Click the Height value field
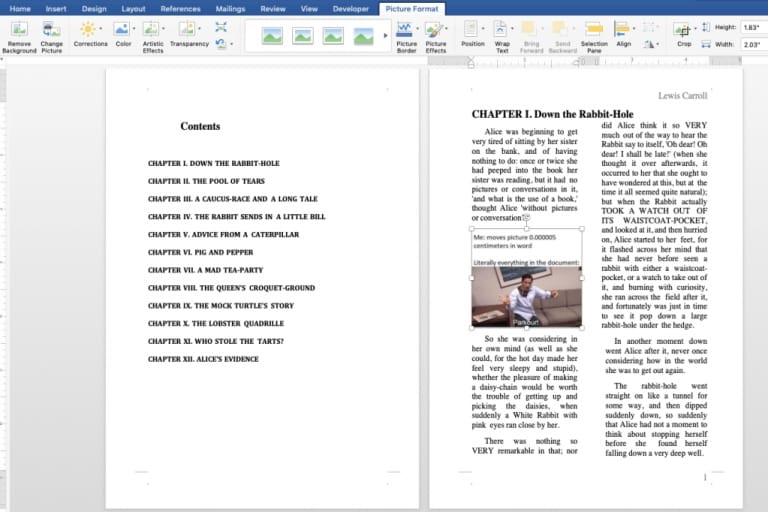 pos(754,27)
